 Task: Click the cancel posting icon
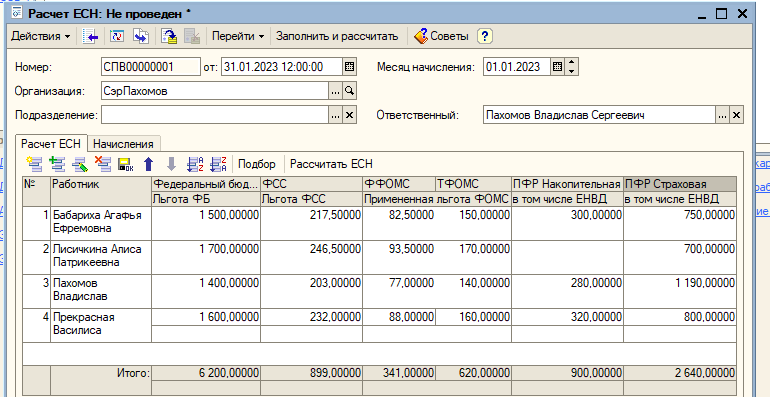click(x=192, y=36)
